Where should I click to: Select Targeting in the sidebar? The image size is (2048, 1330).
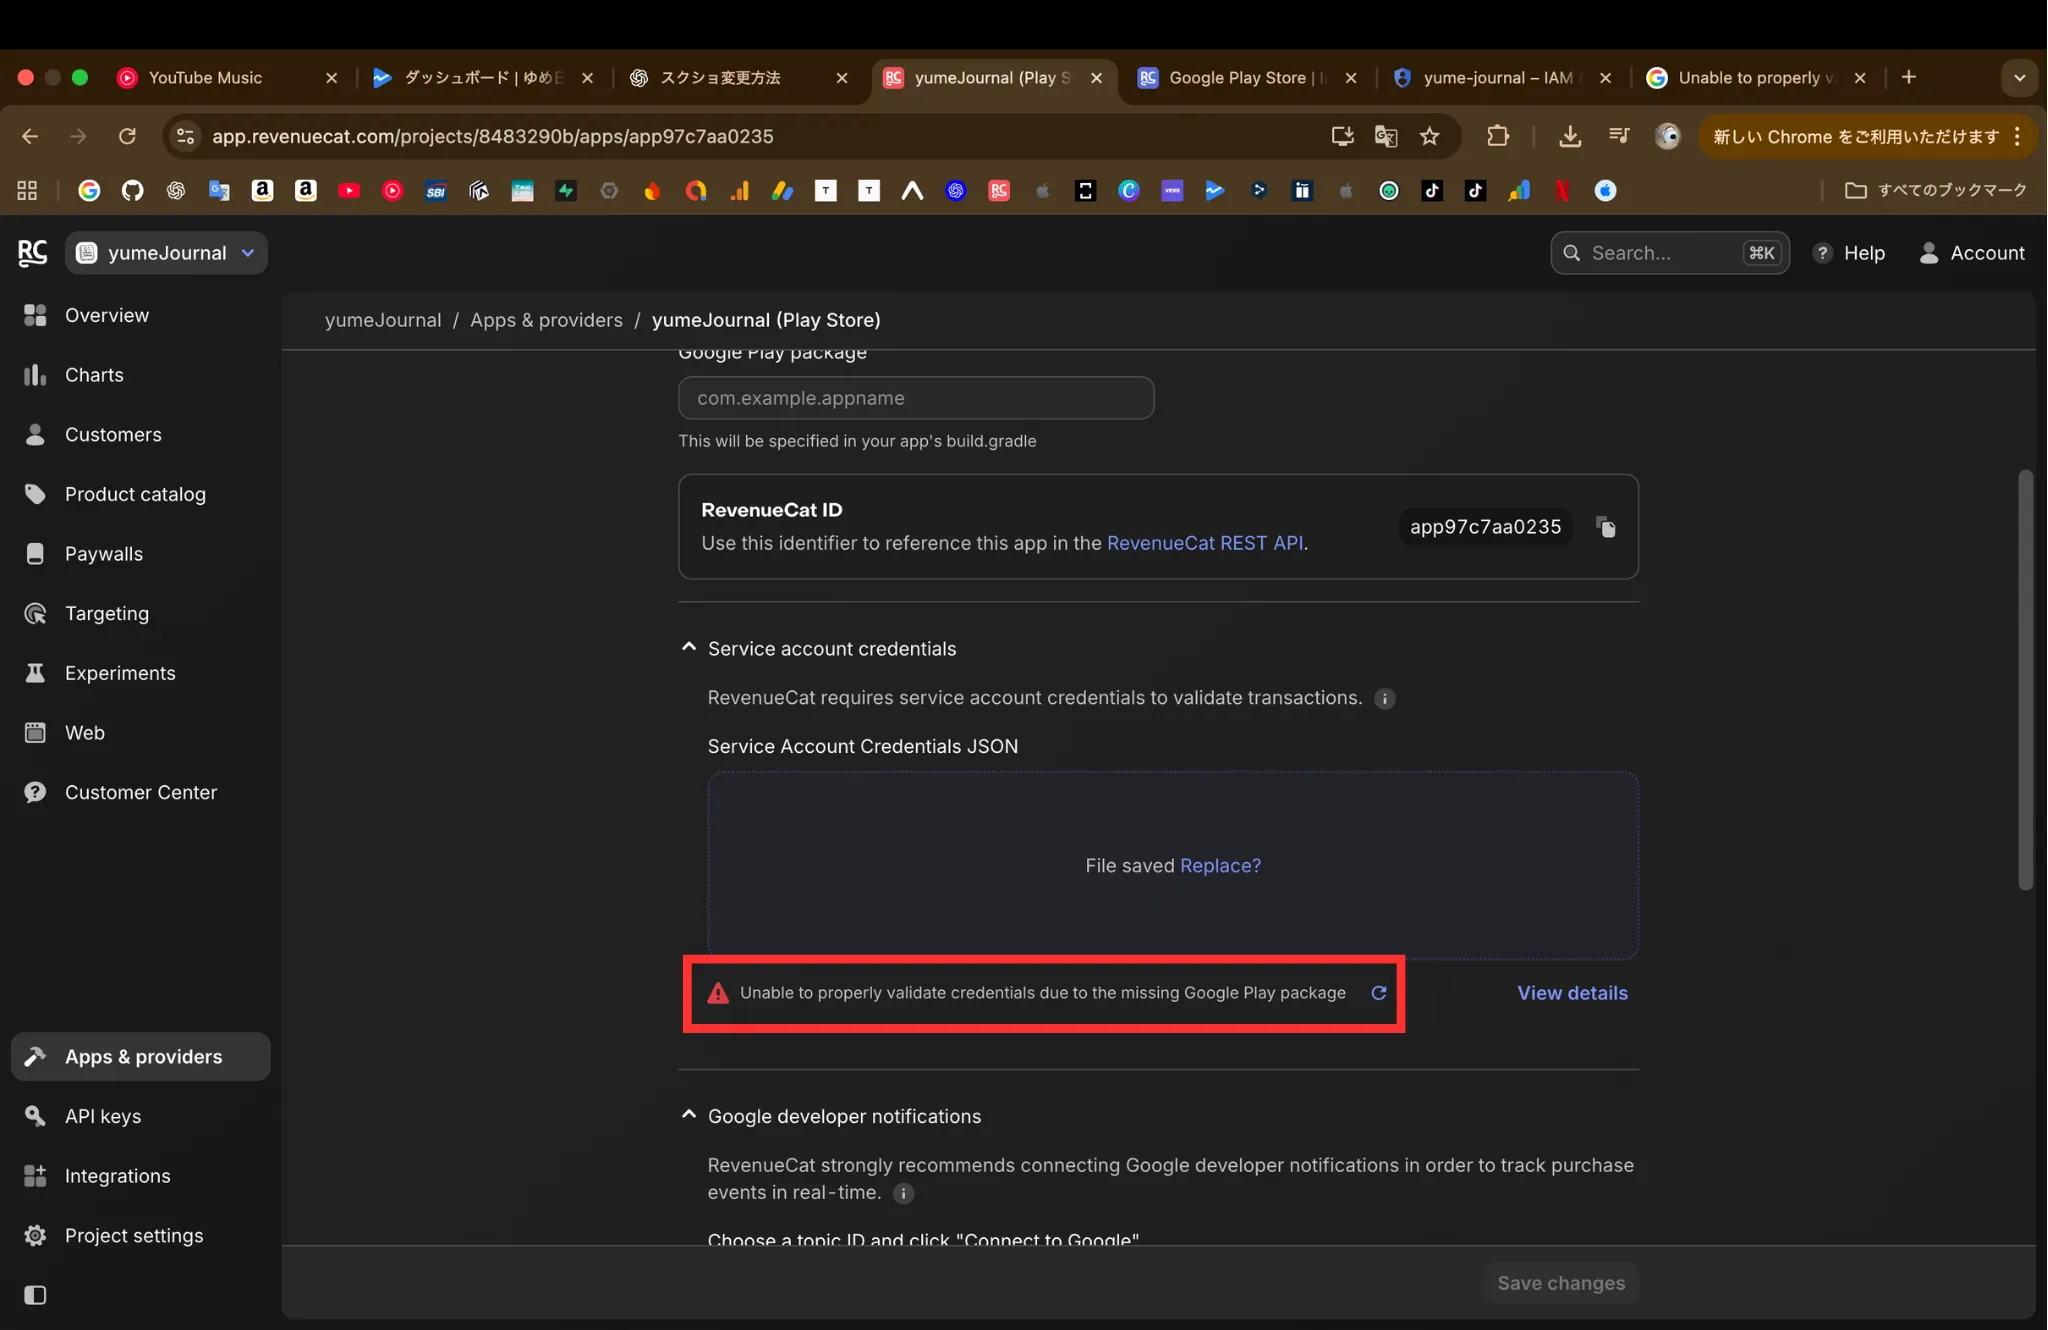tap(105, 613)
